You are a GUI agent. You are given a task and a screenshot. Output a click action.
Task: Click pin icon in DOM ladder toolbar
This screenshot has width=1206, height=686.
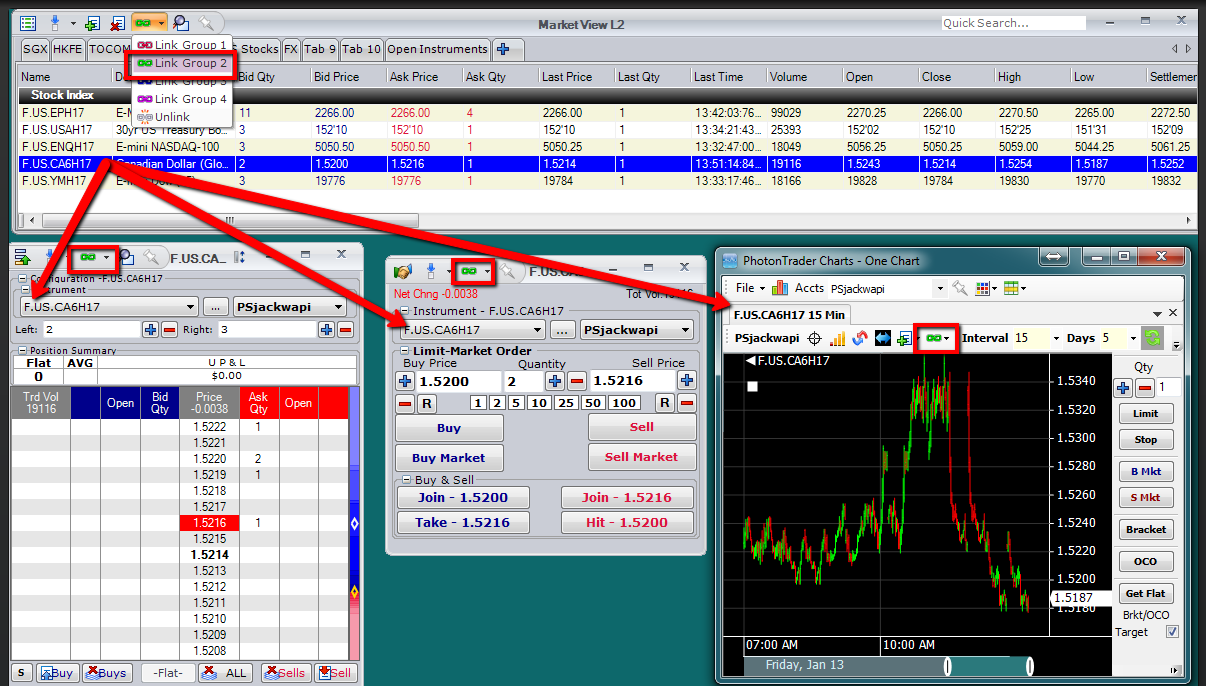click(x=150, y=257)
